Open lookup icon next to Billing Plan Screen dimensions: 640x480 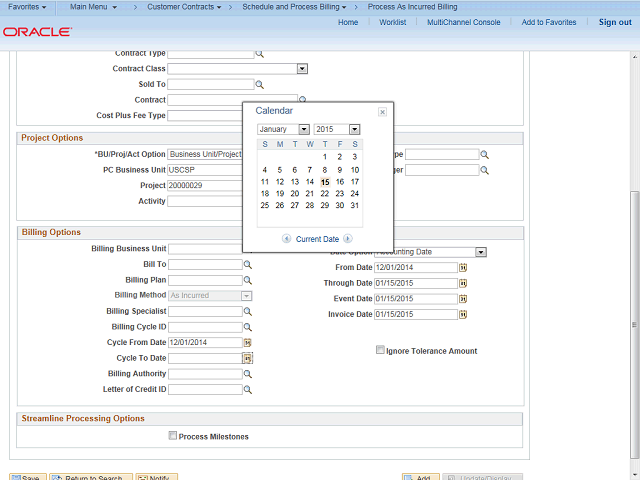click(x=248, y=280)
